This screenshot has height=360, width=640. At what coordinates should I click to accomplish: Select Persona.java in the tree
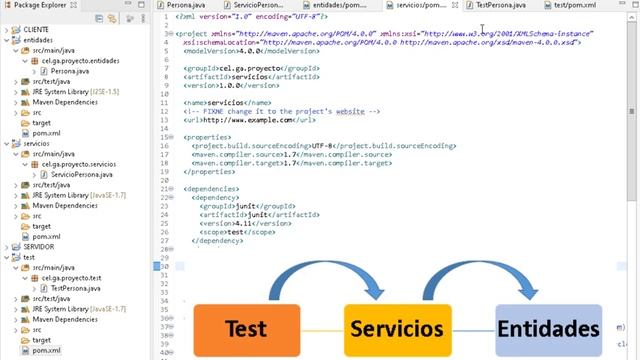pos(70,71)
